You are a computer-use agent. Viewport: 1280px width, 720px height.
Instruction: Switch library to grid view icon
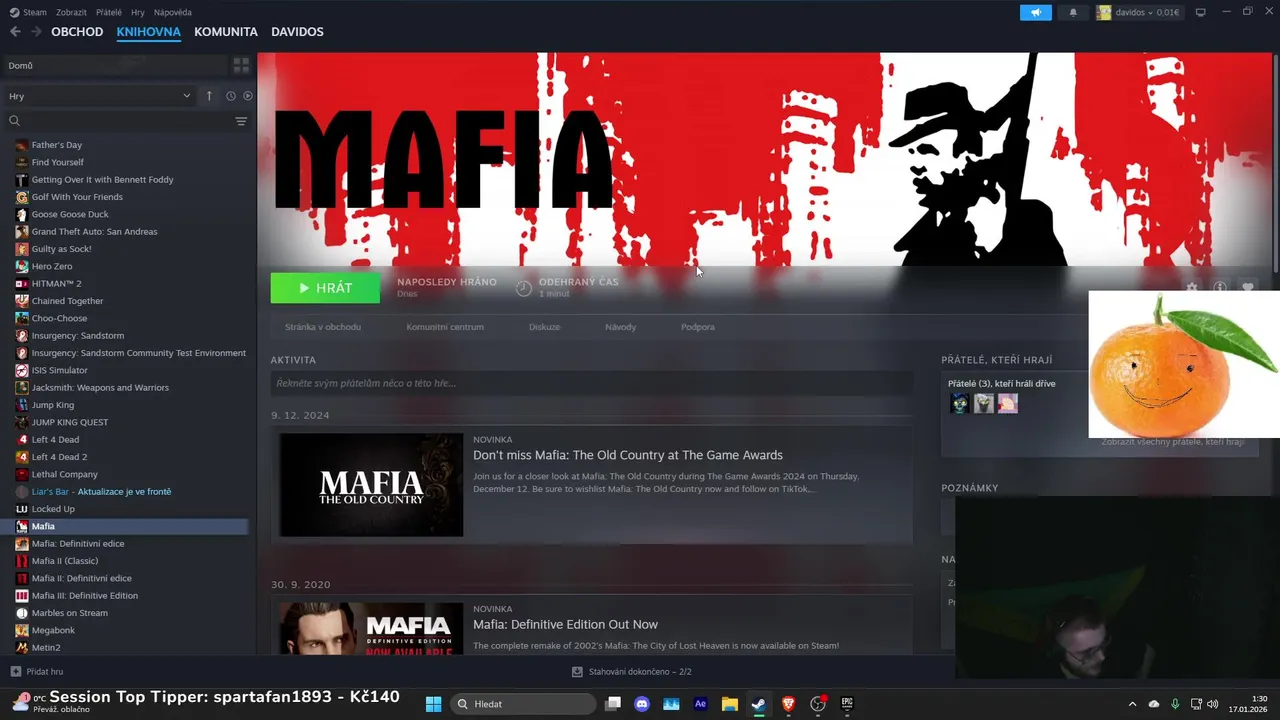click(241, 65)
